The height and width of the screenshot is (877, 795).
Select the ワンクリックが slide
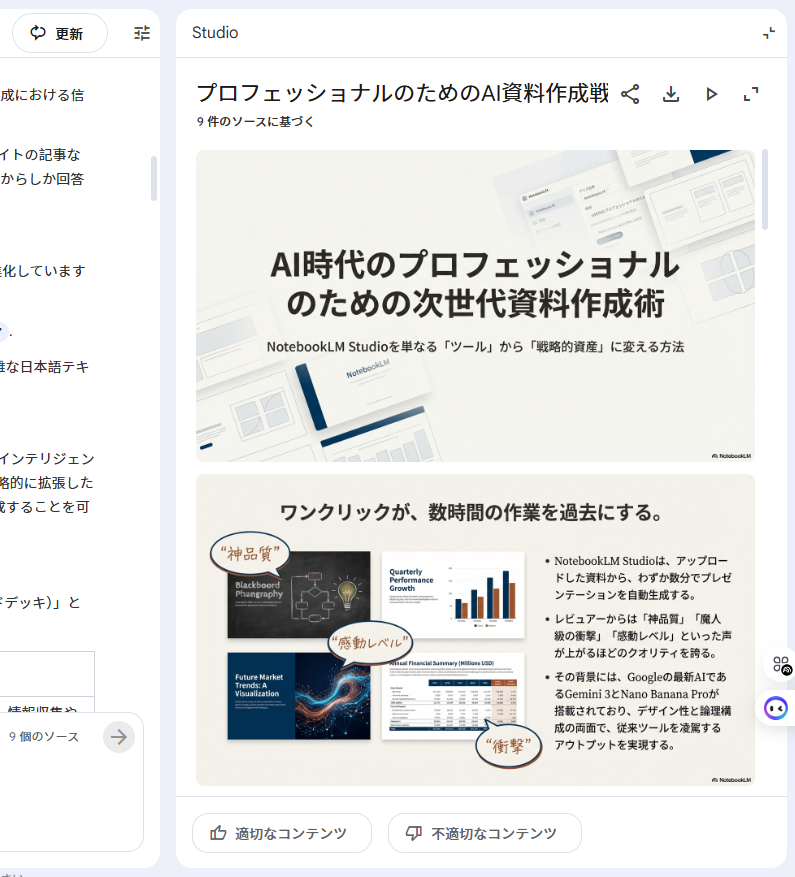475,630
